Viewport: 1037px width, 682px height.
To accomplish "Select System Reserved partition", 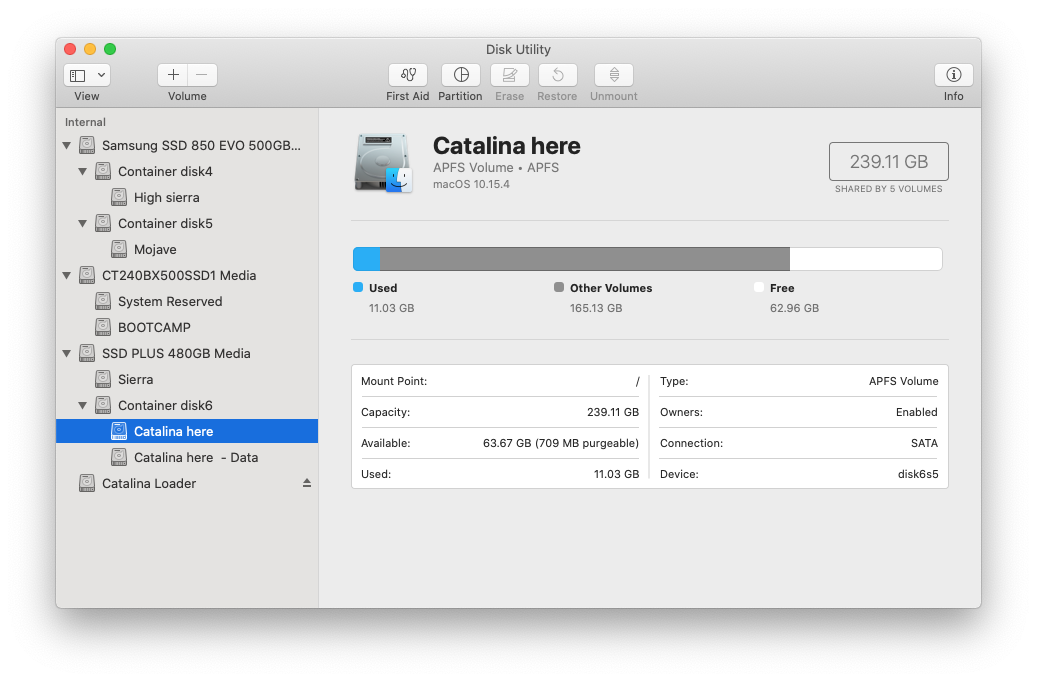I will click(187, 302).
